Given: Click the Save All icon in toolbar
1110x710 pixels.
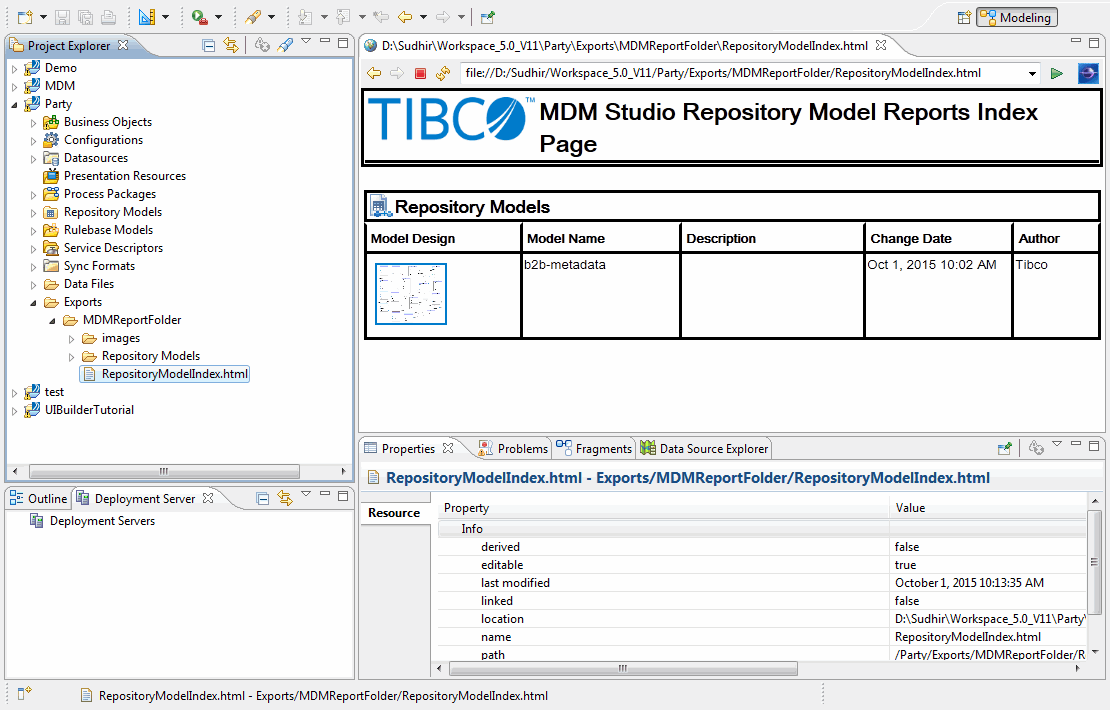Looking at the screenshot, I should click(x=85, y=17).
